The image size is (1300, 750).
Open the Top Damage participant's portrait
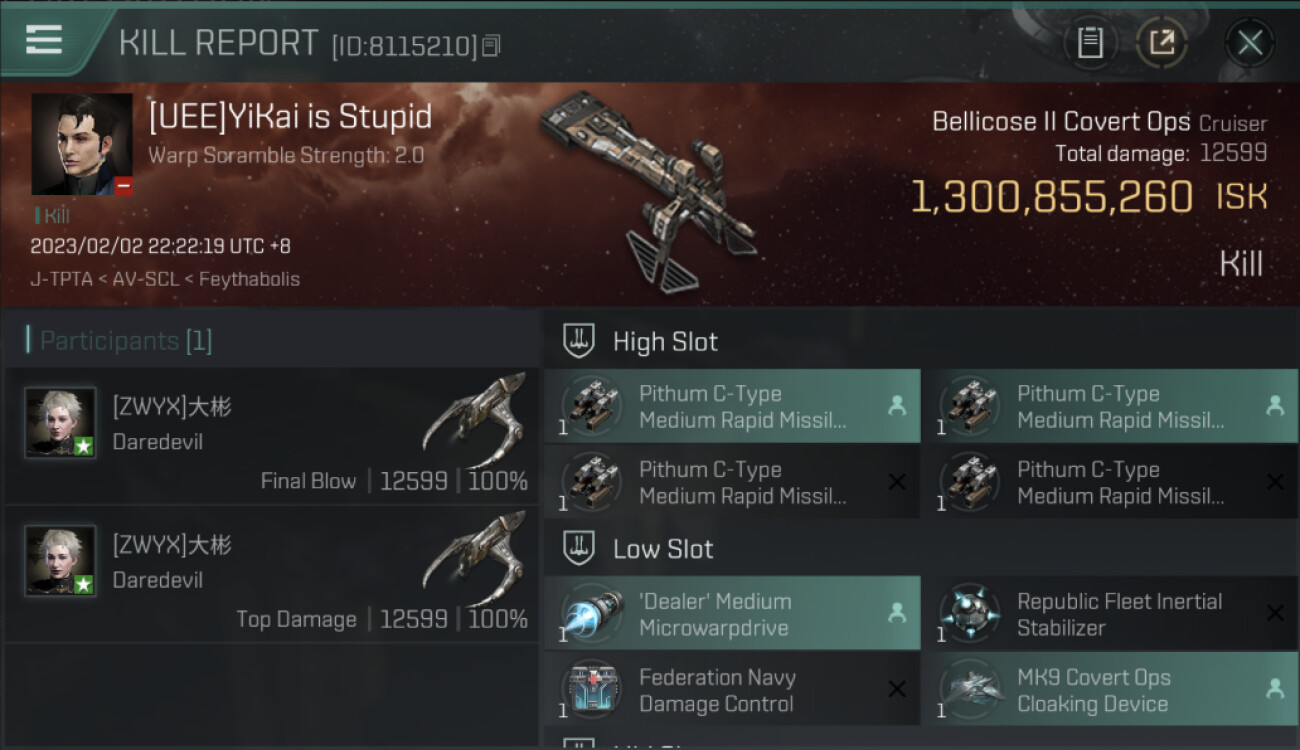61,560
